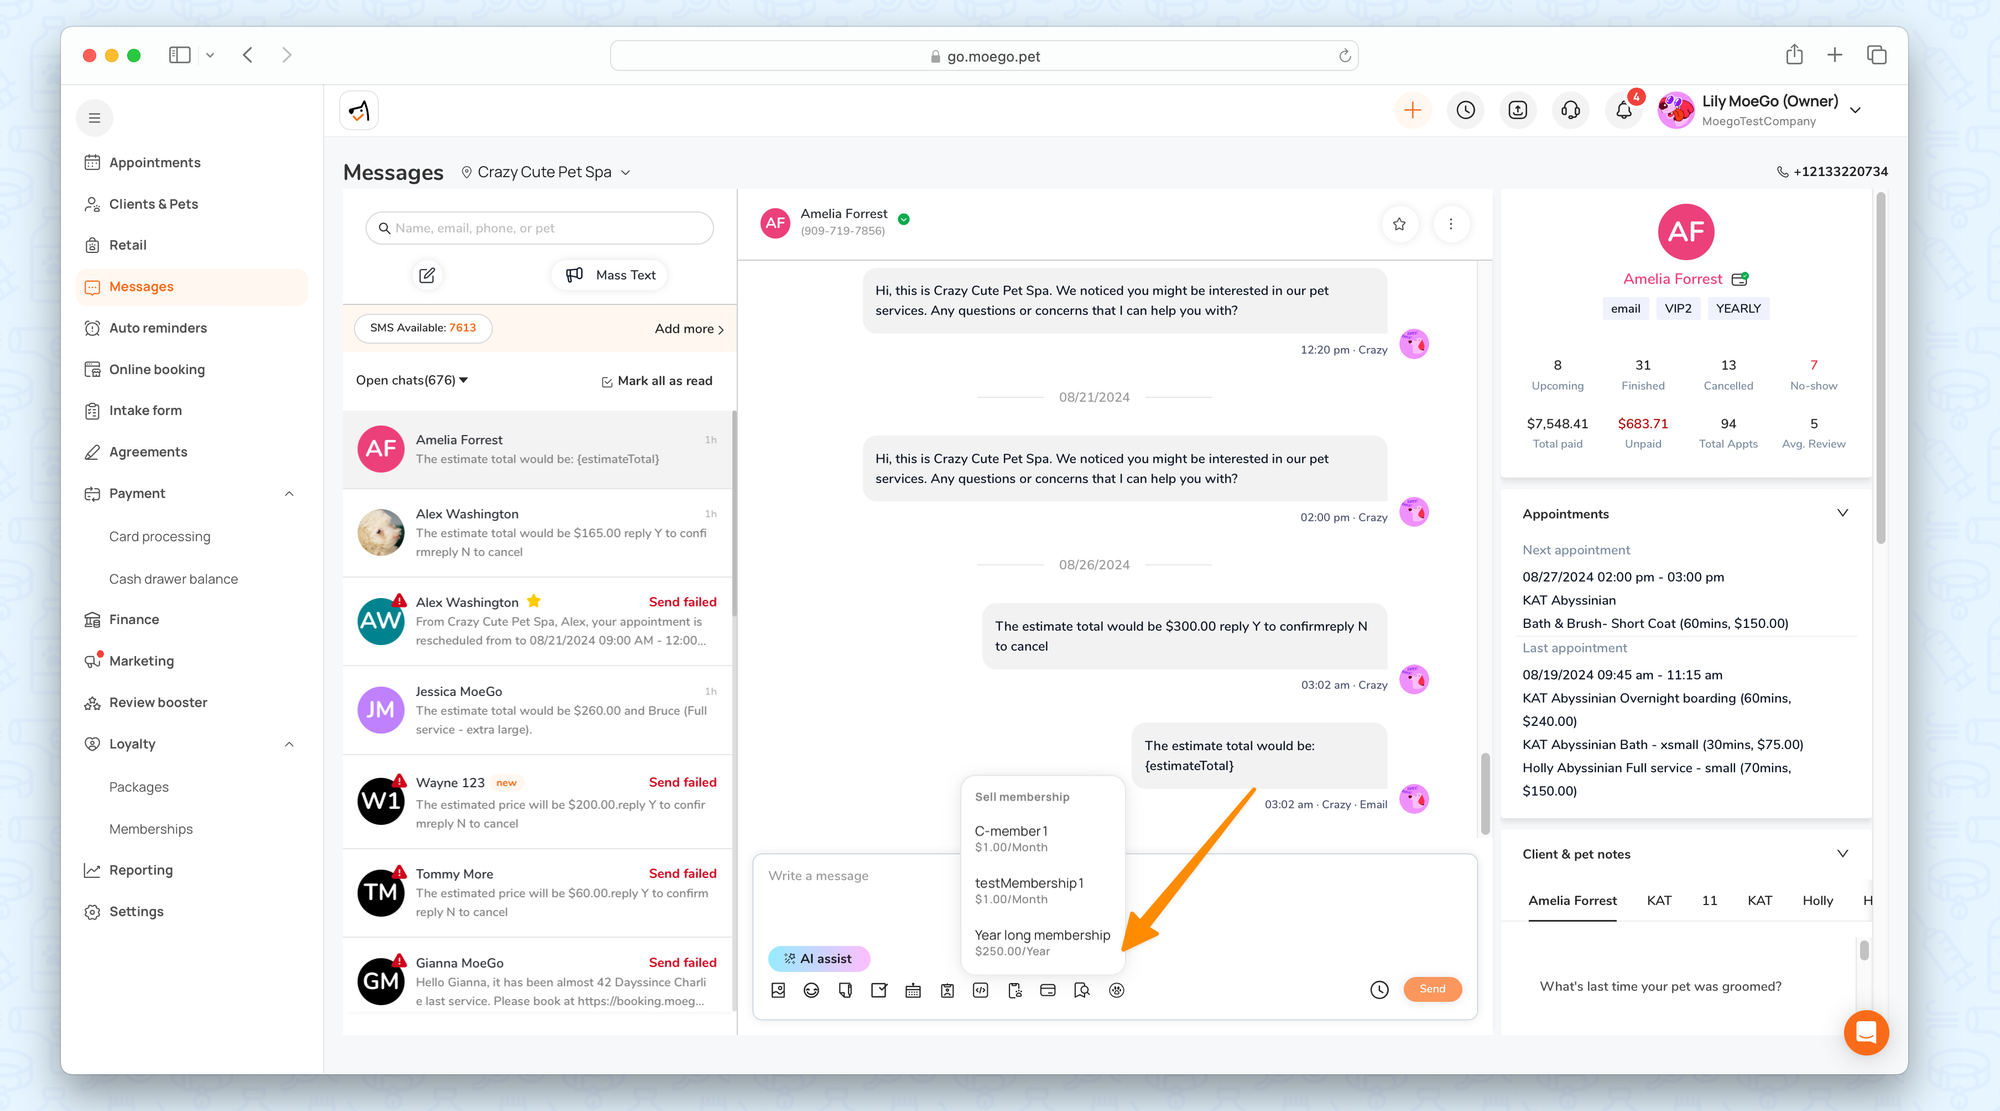Screen dimensions: 2000x1111
Task: Click the emoji icon in message toolbar
Action: [811, 990]
